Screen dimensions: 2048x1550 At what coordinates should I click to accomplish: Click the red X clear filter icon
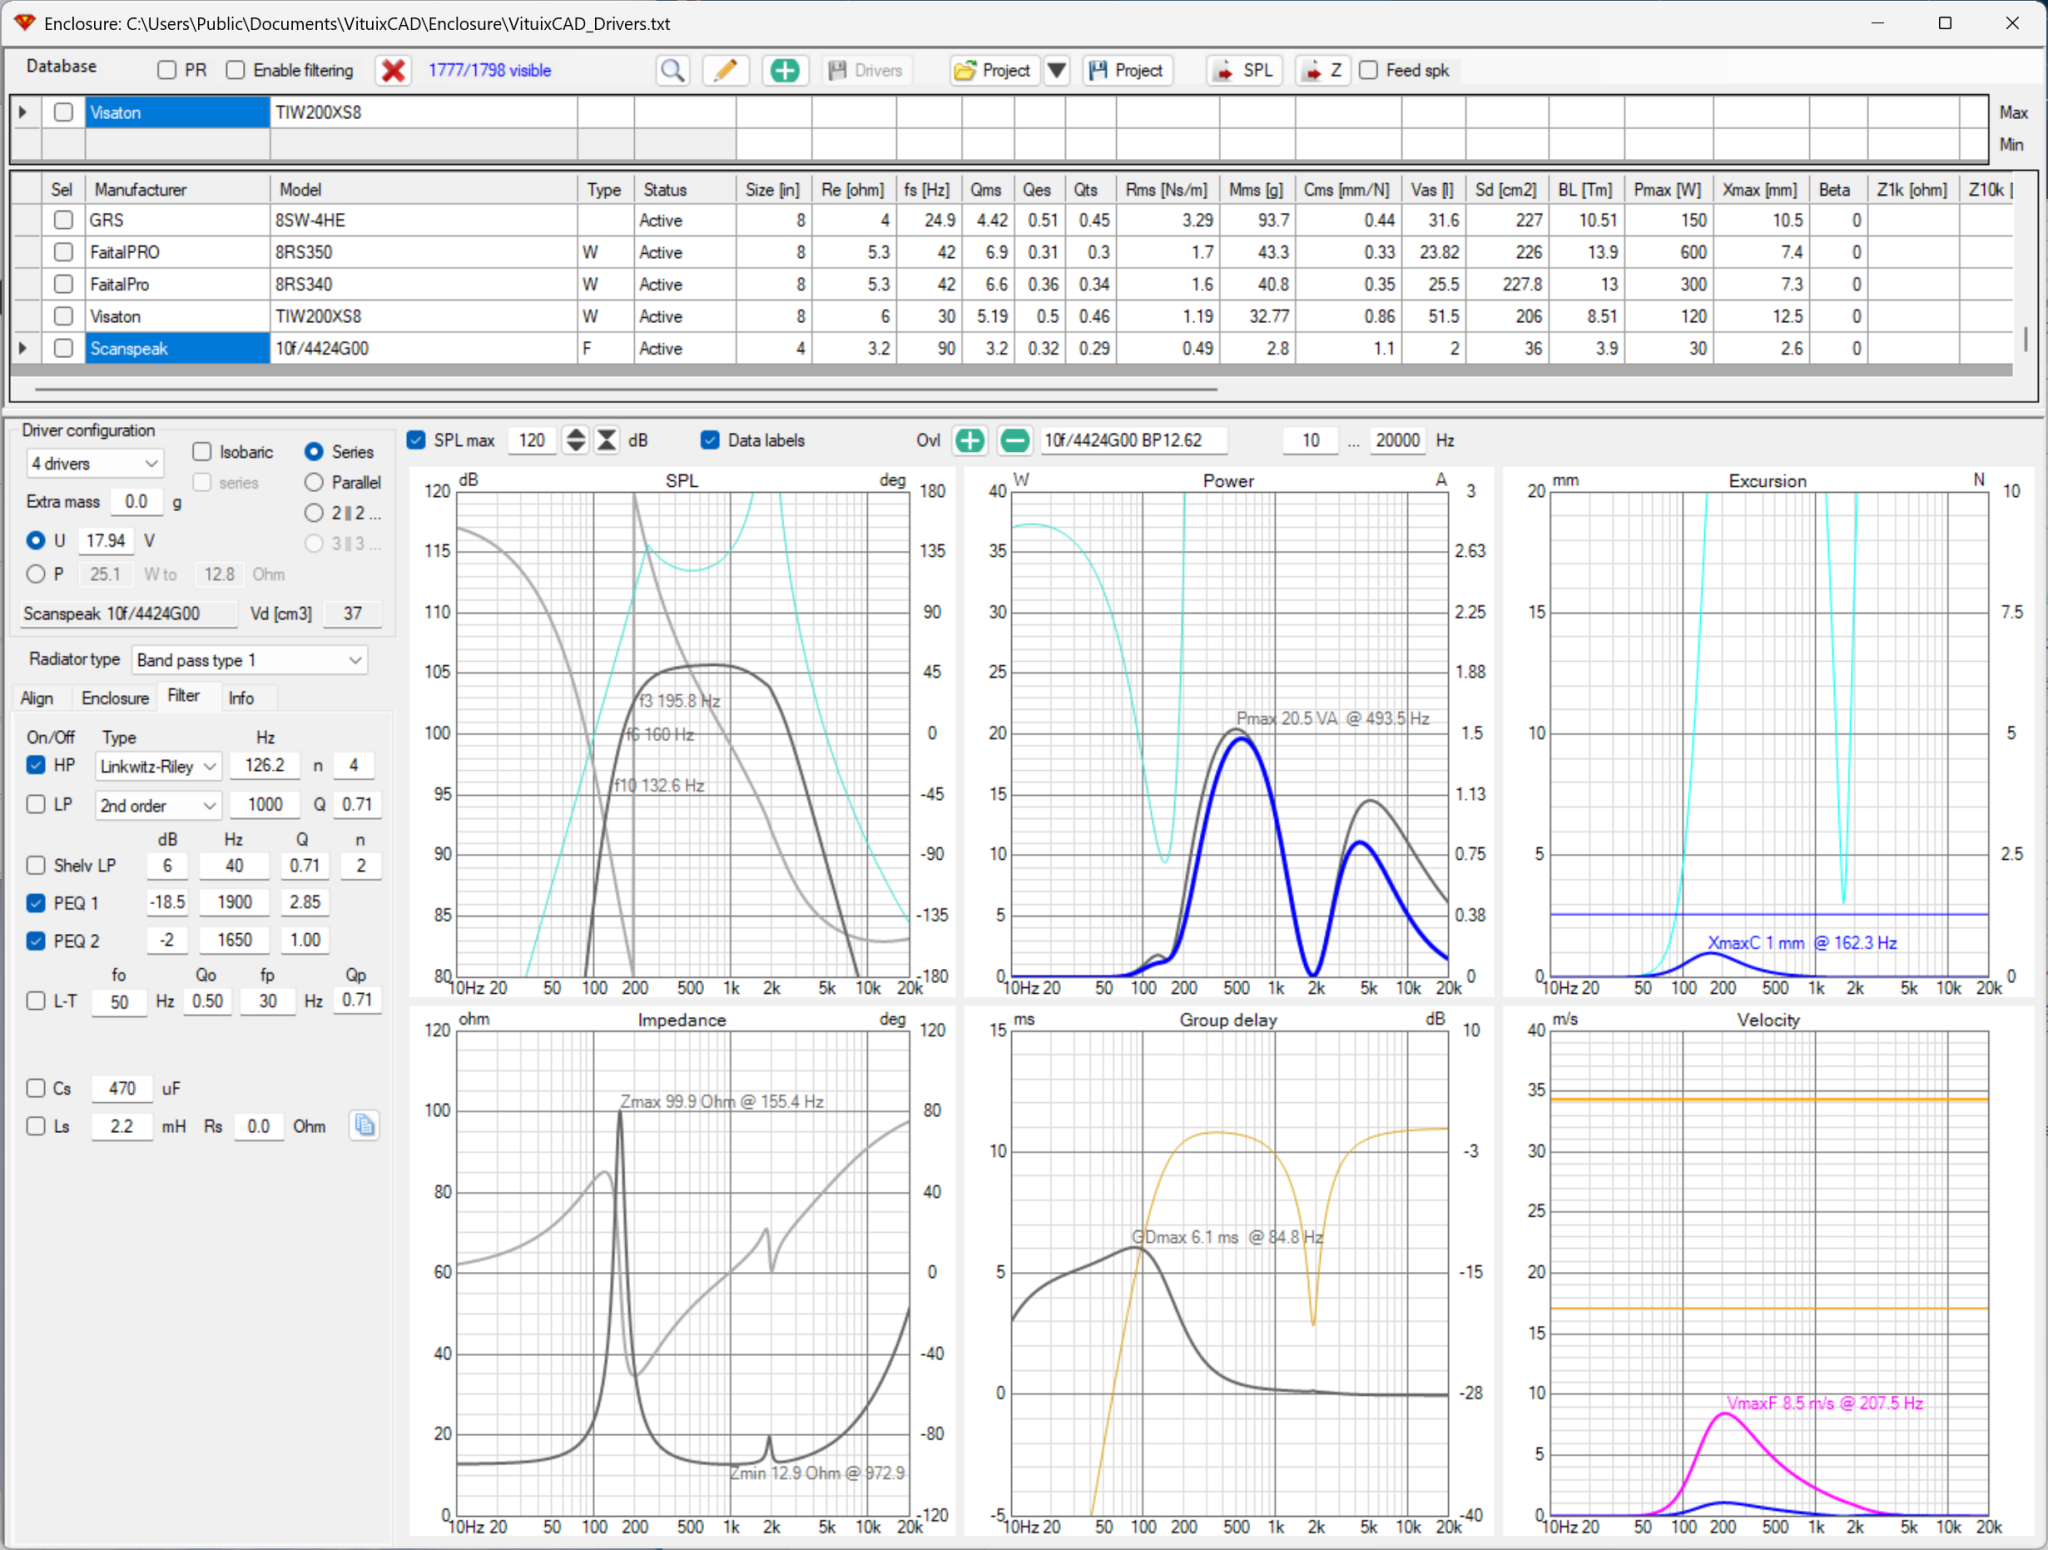[394, 71]
